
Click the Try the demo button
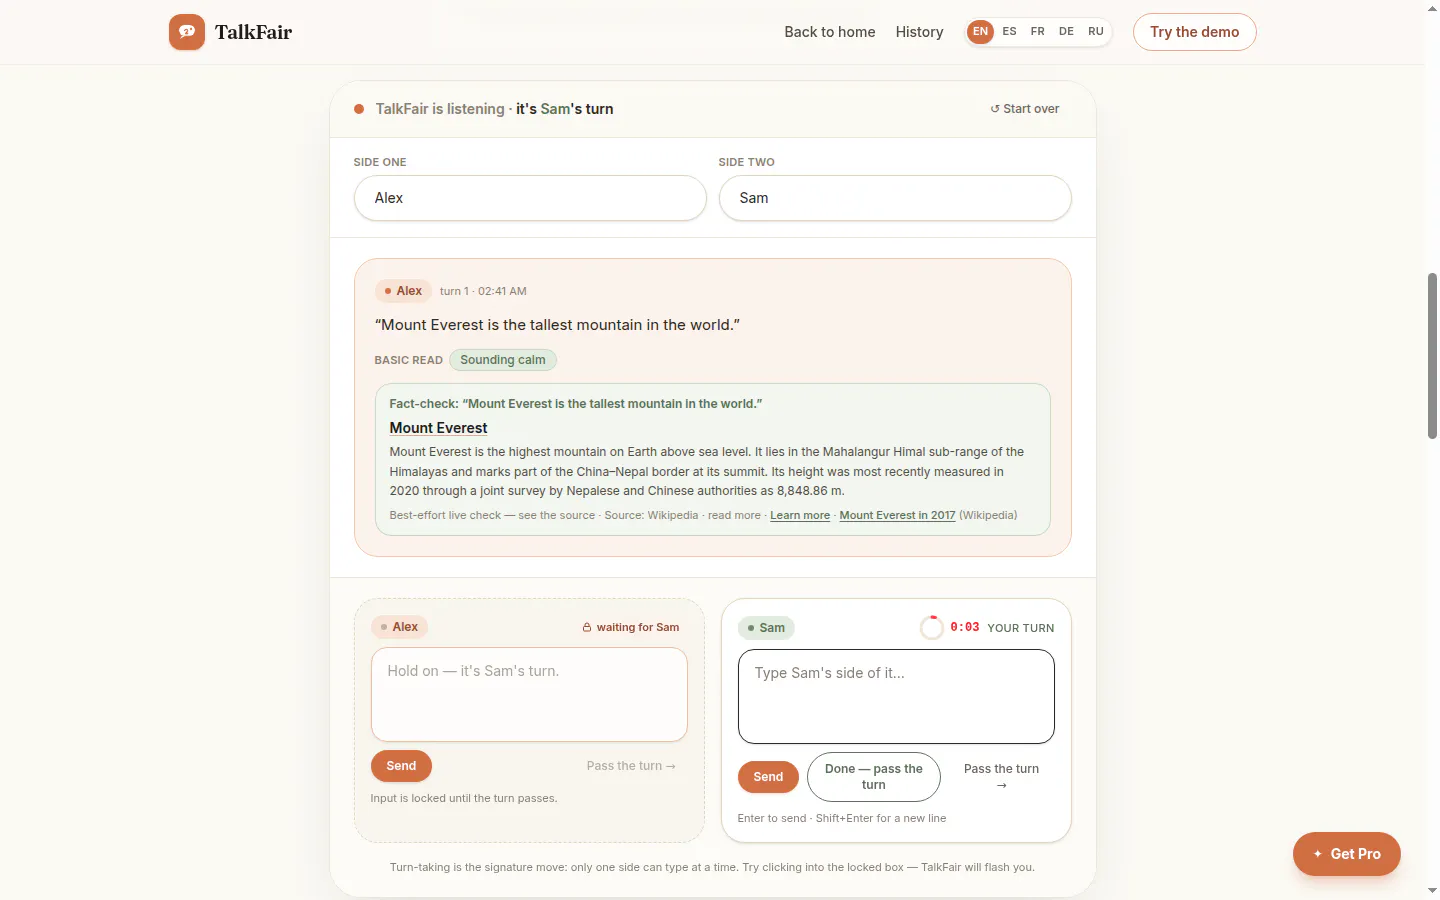click(1195, 32)
